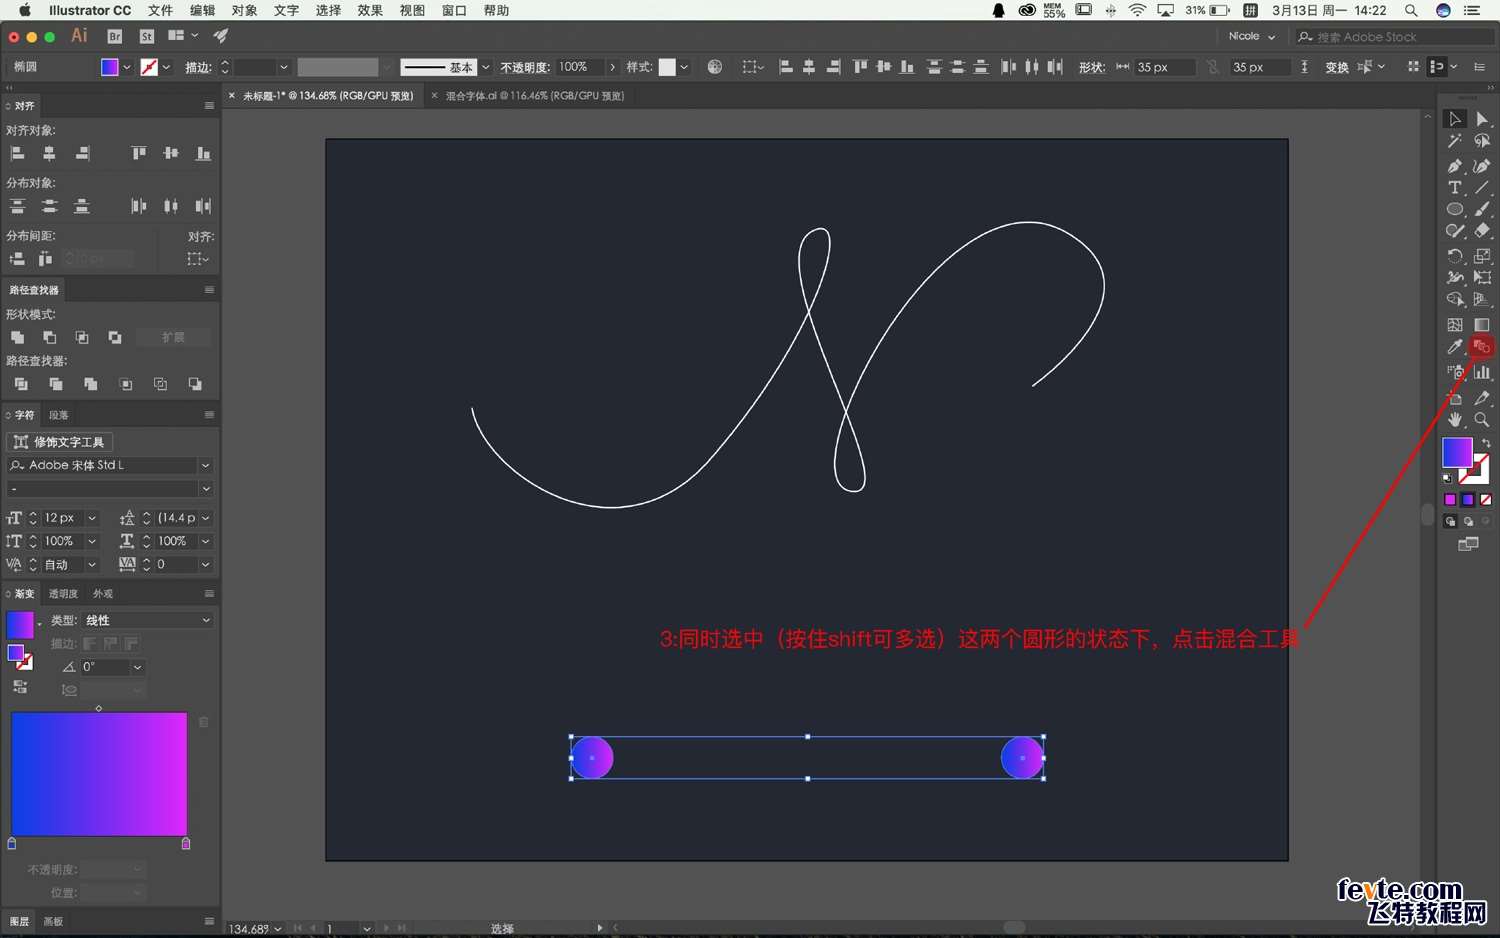Click the 修饰文字工具 button
The height and width of the screenshot is (938, 1500).
pyautogui.click(x=60, y=442)
